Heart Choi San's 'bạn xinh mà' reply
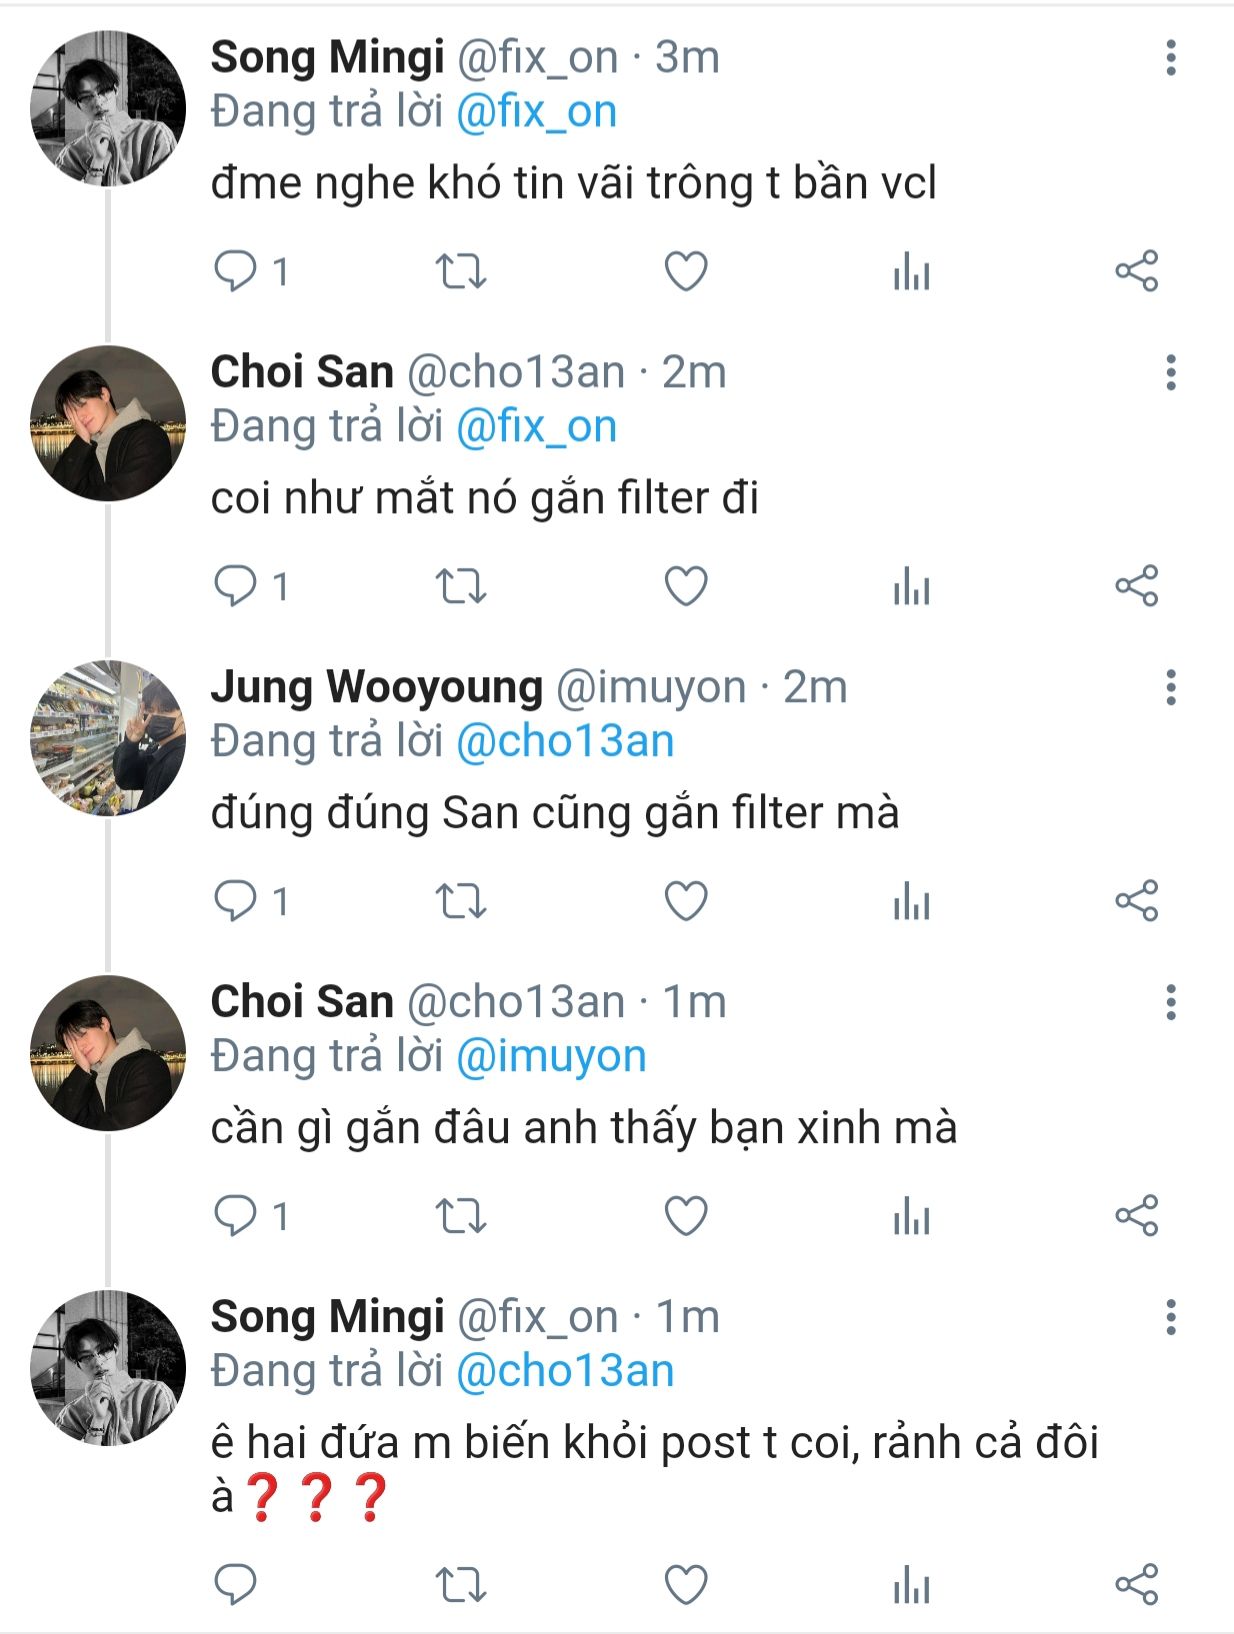 tap(686, 1216)
